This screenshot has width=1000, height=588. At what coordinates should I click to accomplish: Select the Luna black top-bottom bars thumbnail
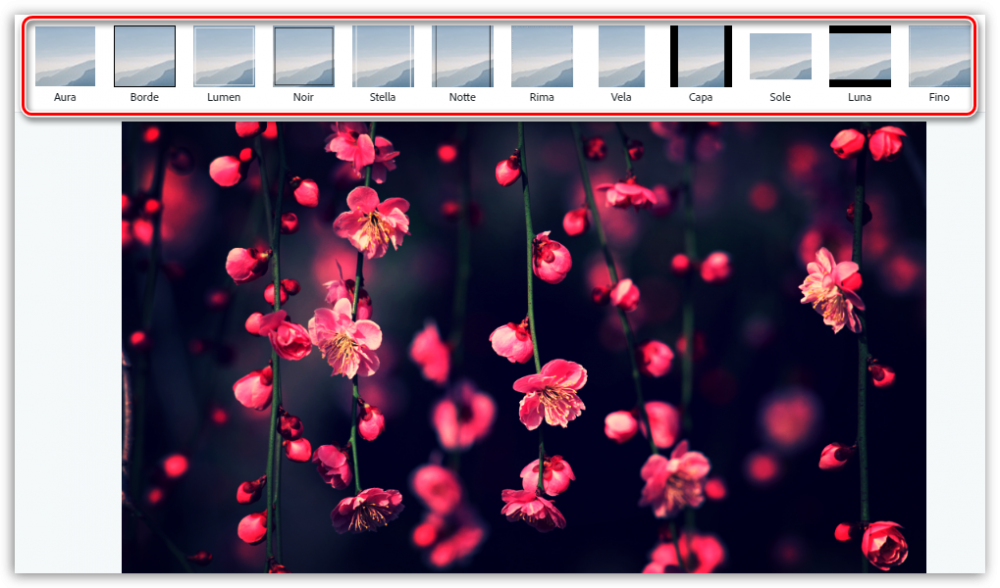(860, 56)
